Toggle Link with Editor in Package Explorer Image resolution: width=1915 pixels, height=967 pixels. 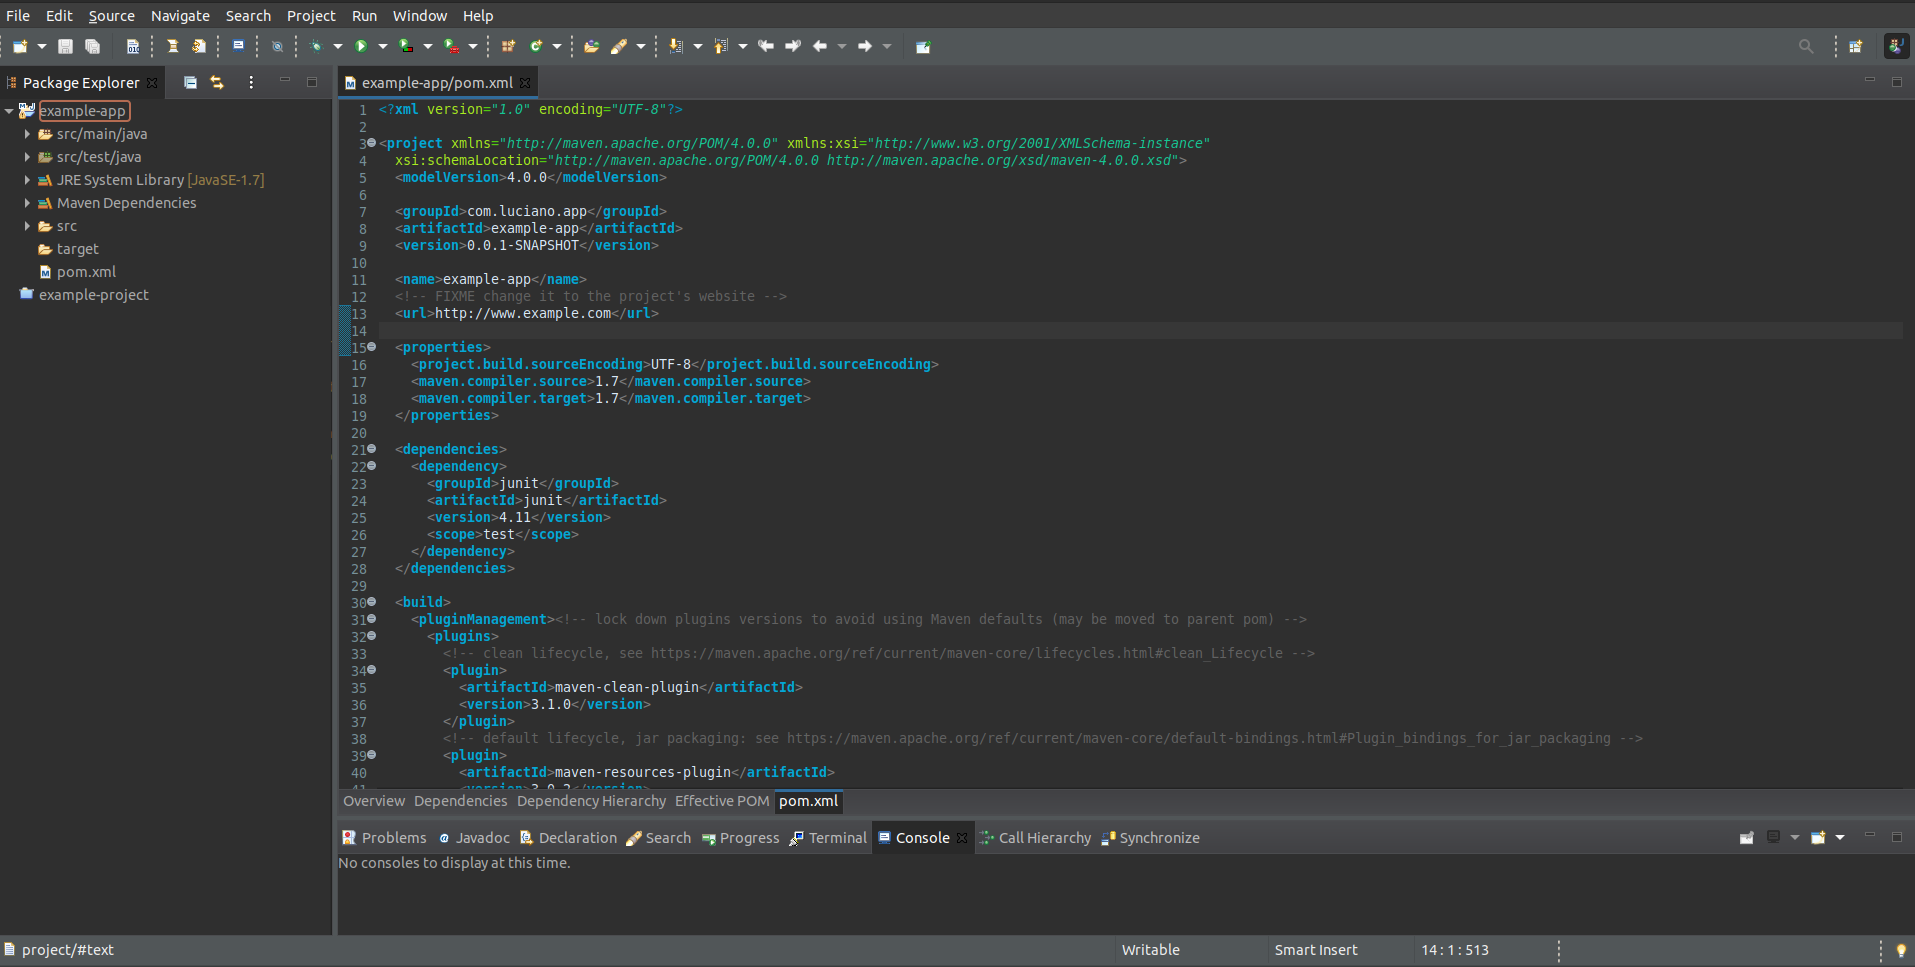pos(217,82)
